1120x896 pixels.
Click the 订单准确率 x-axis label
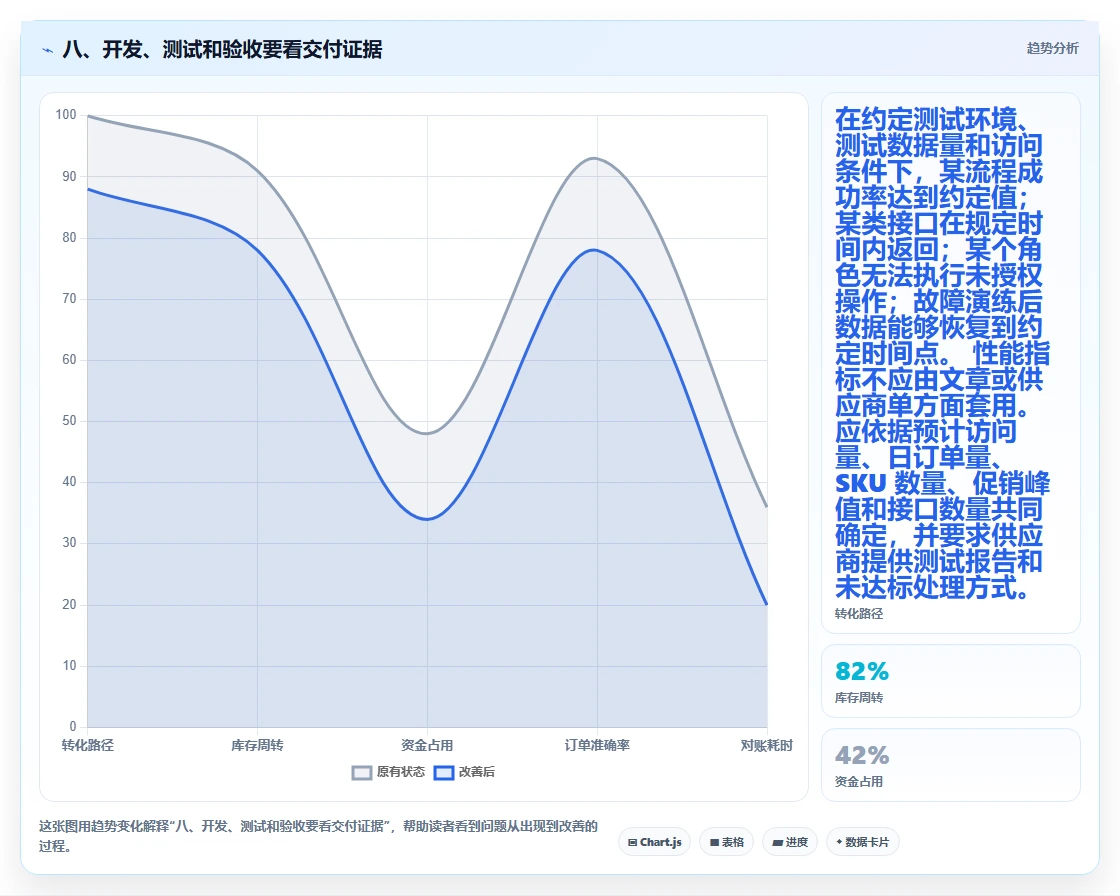point(597,745)
